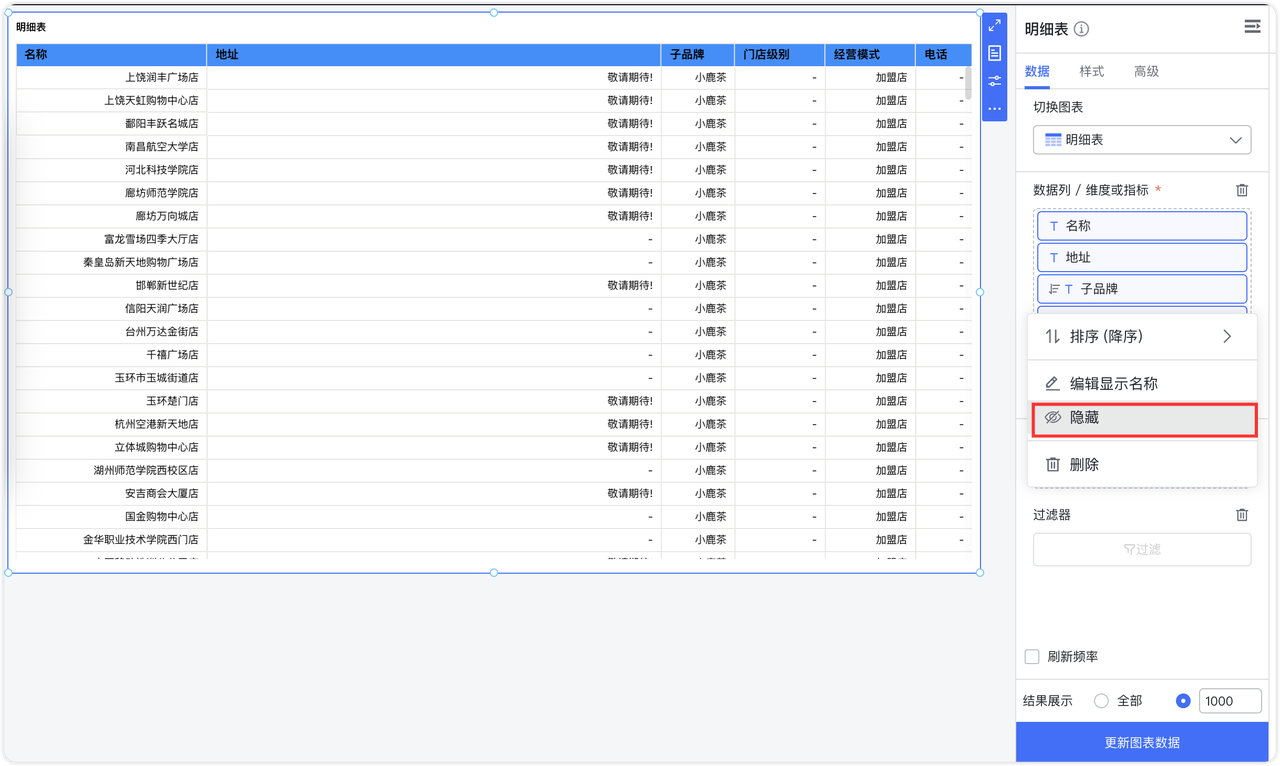The width and height of the screenshot is (1280, 766).
Task: Open the three-dot more options menu
Action: [x=994, y=108]
